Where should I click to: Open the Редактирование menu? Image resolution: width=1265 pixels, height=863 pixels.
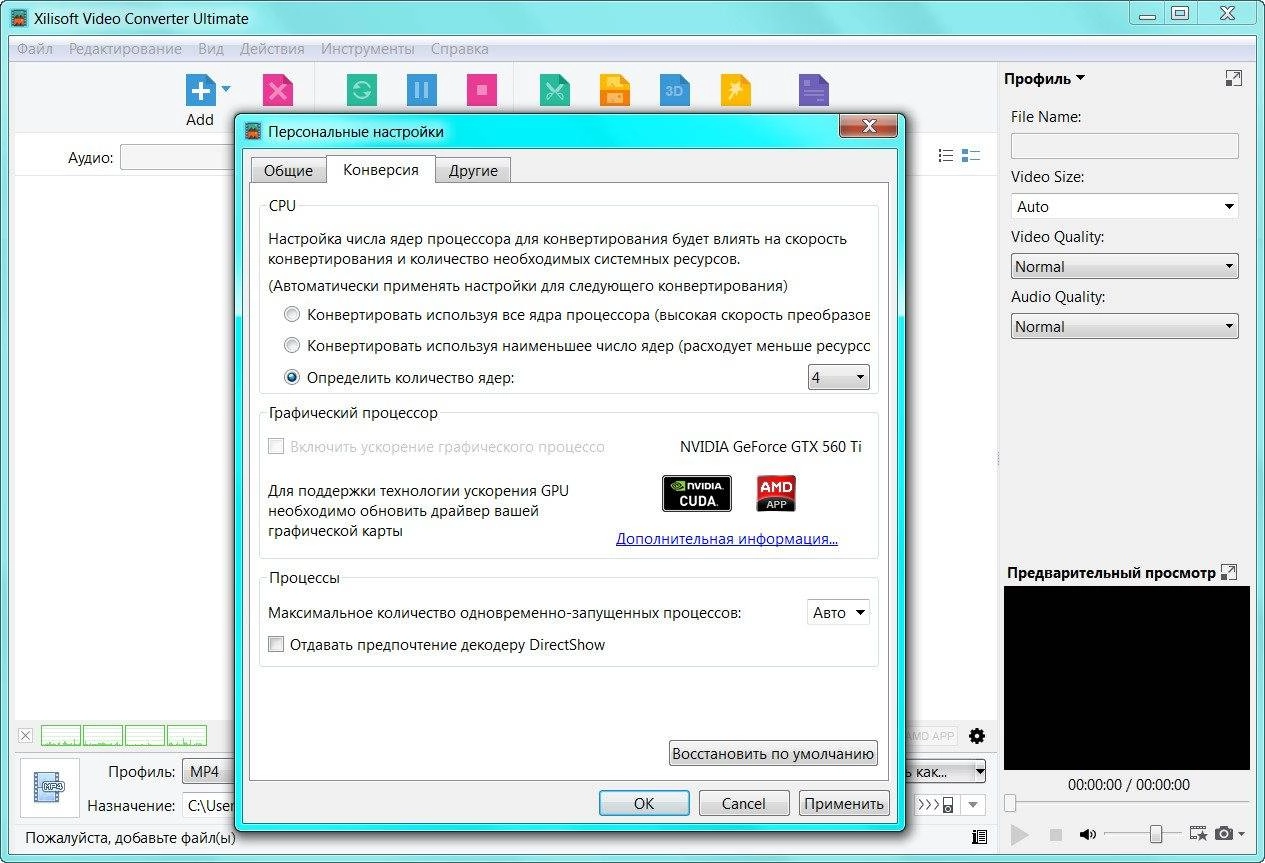(125, 48)
